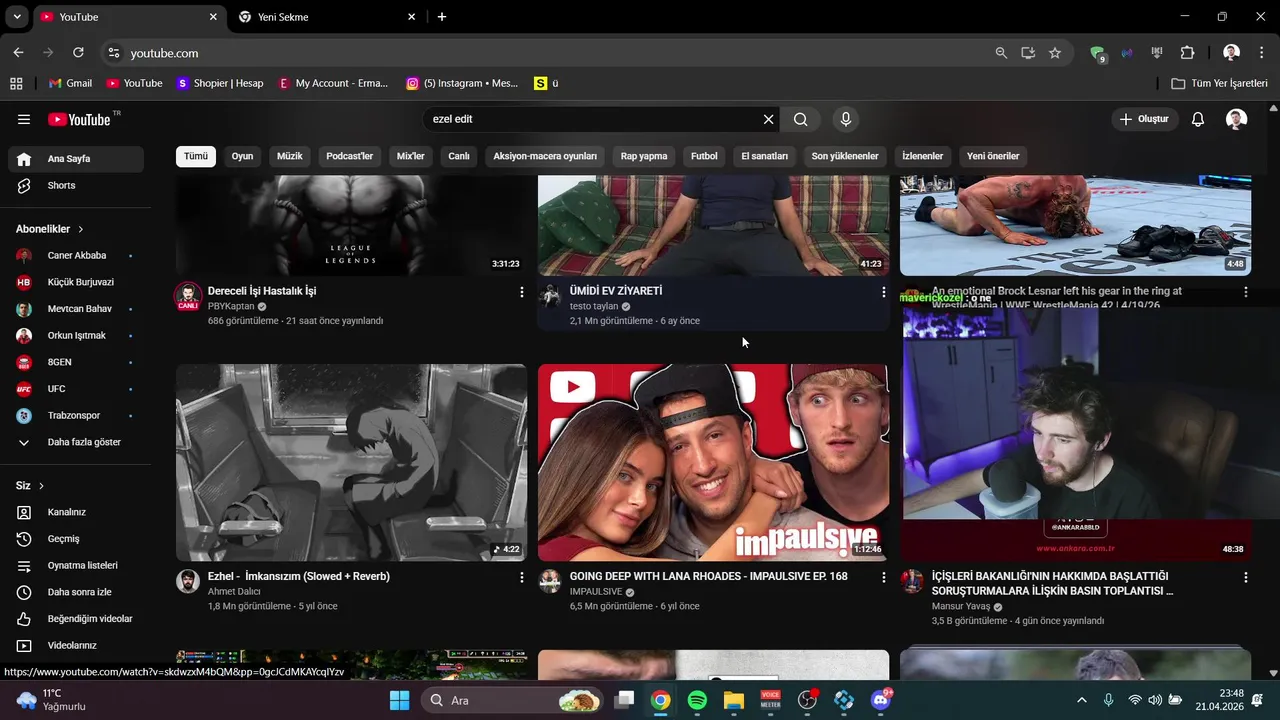Viewport: 1280px width, 720px height.
Task: Open Daha sonra izle list
Action: point(76,592)
